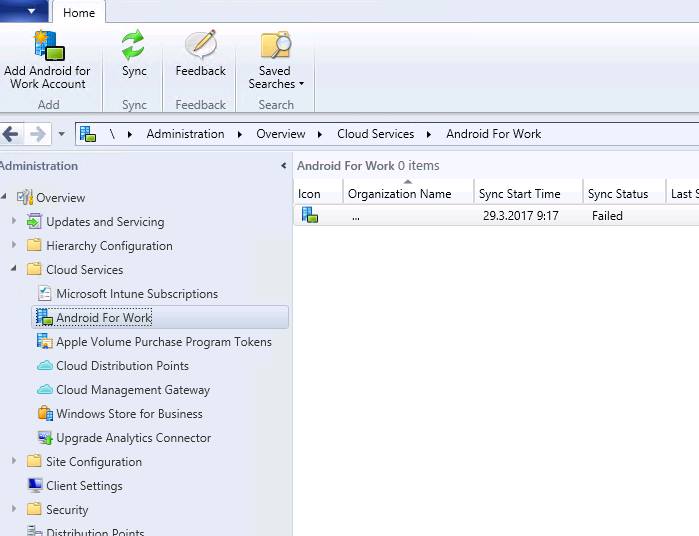Select Cloud Distribution Points icon in tree
699x536 pixels.
44,366
